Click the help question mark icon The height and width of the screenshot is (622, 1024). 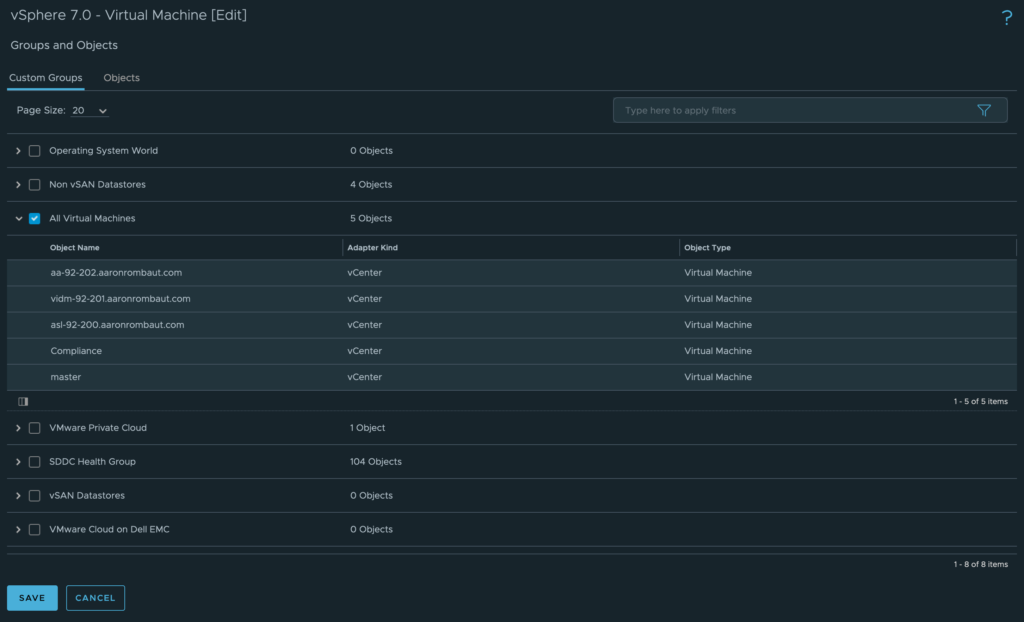1006,18
